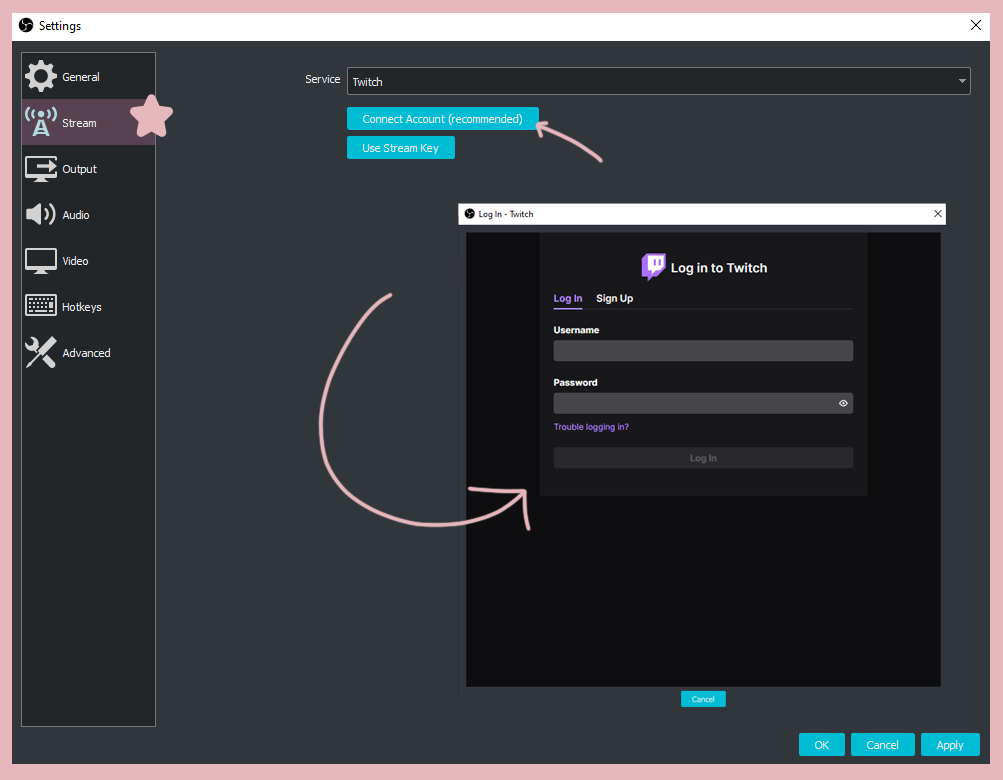Select the General label in sidebar

81,77
